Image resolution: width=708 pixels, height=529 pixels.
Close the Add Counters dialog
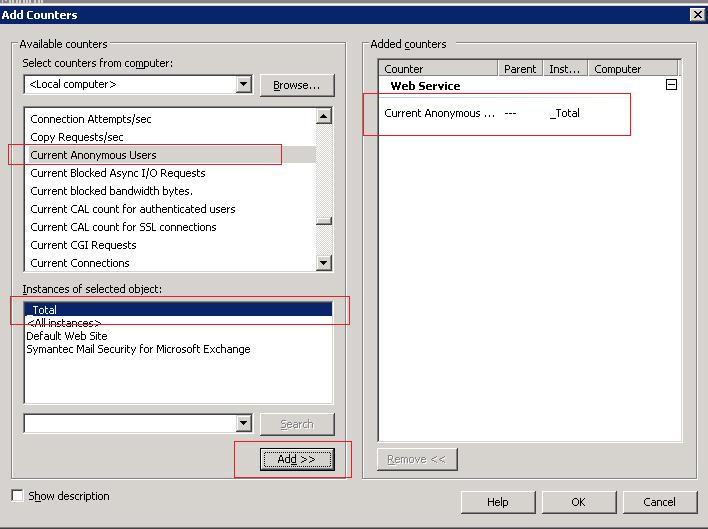[x=697, y=14]
